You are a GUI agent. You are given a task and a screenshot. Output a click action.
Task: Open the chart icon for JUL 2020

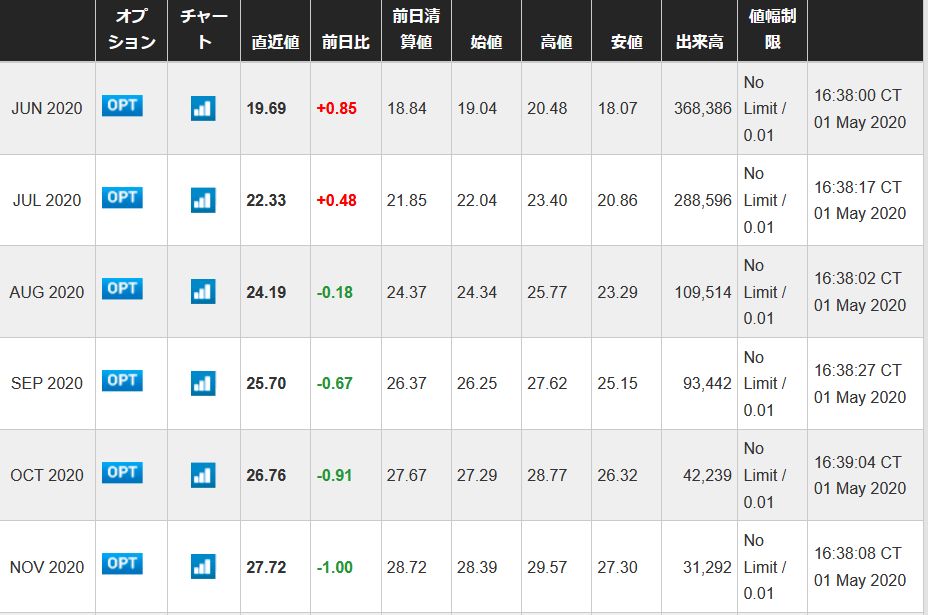pyautogui.click(x=203, y=200)
